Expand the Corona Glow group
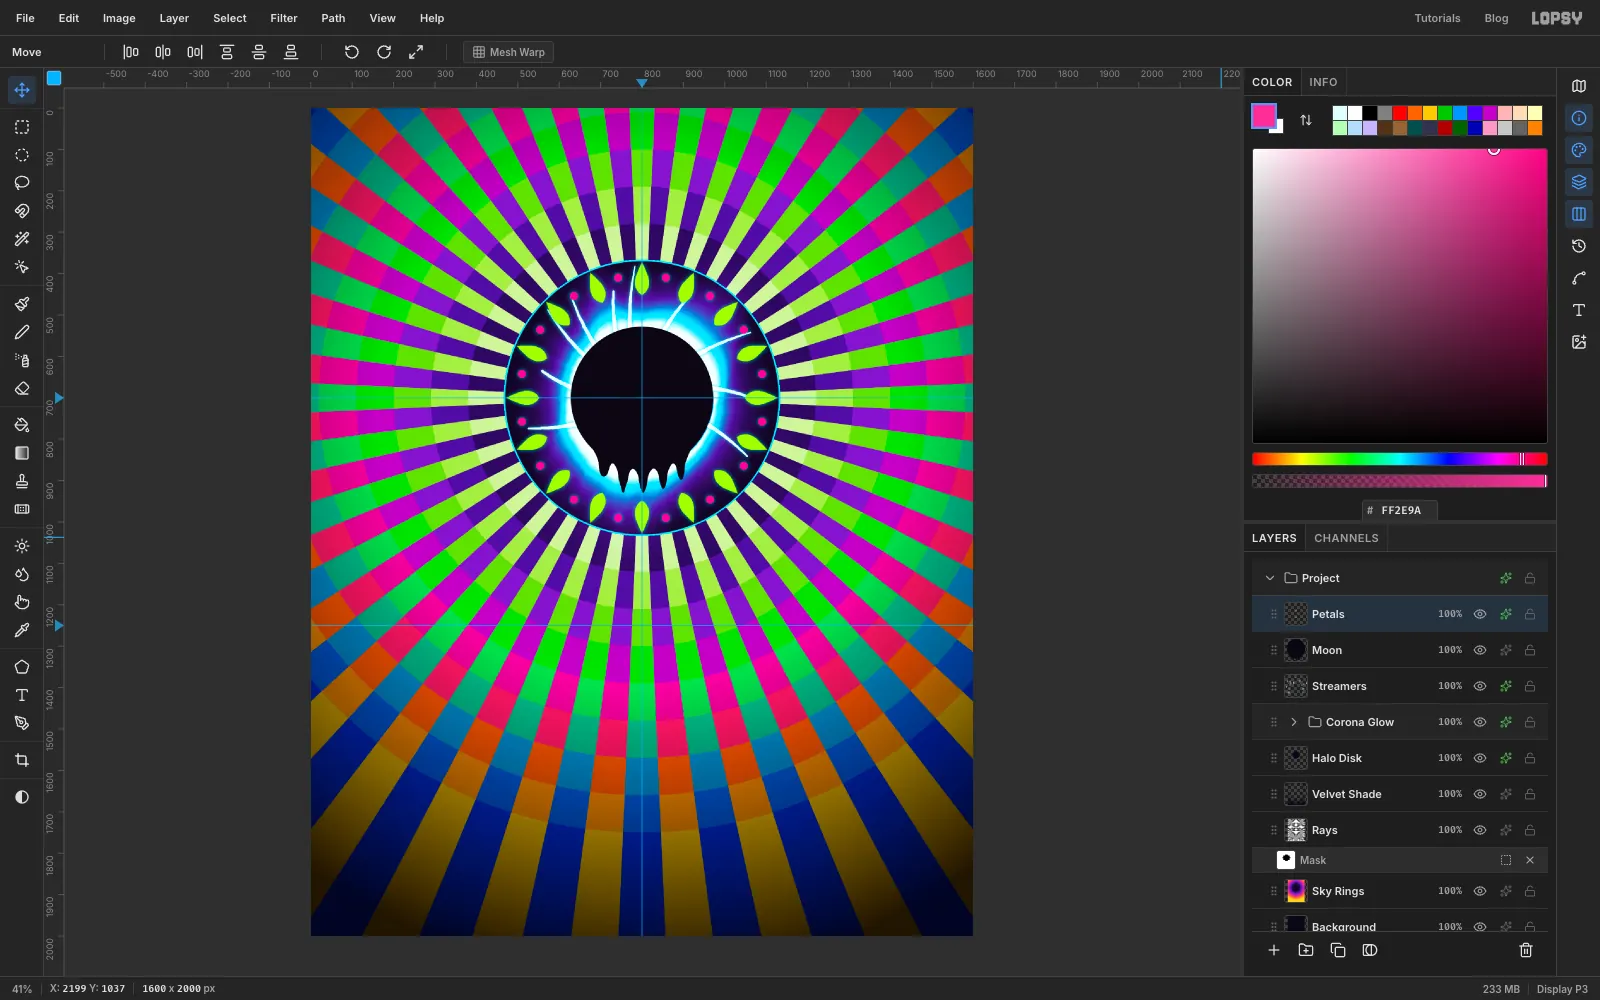This screenshot has width=1600, height=1000. [1294, 722]
